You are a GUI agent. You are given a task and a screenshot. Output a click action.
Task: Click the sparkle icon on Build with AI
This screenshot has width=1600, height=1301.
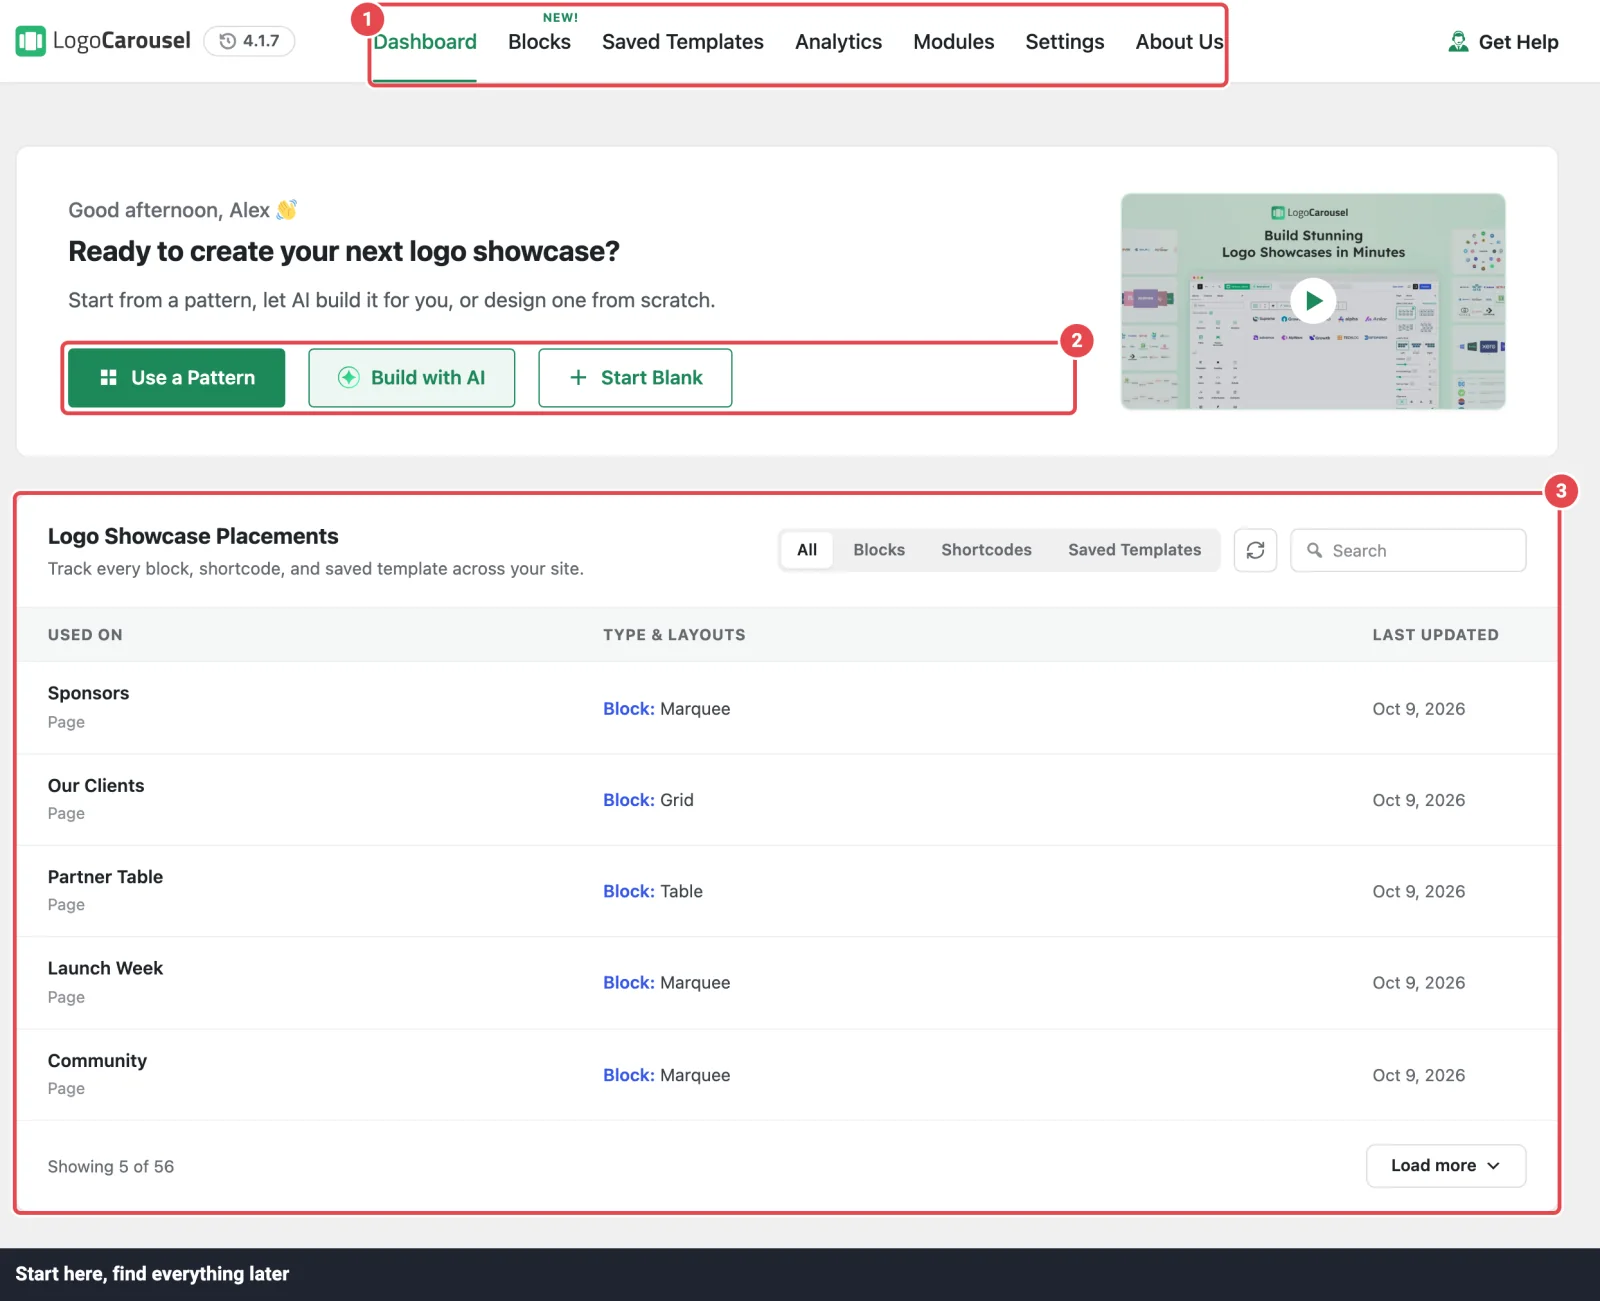tap(348, 378)
